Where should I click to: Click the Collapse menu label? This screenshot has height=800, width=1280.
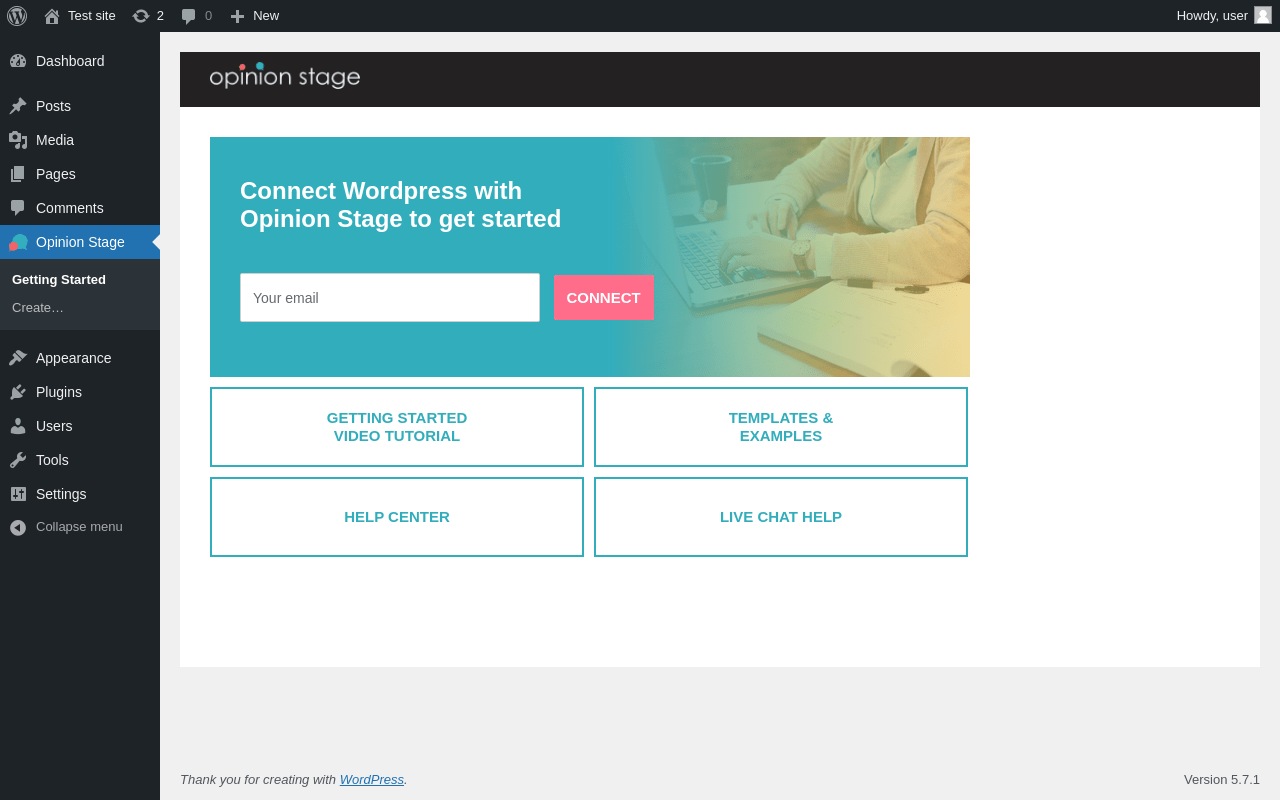(x=79, y=527)
